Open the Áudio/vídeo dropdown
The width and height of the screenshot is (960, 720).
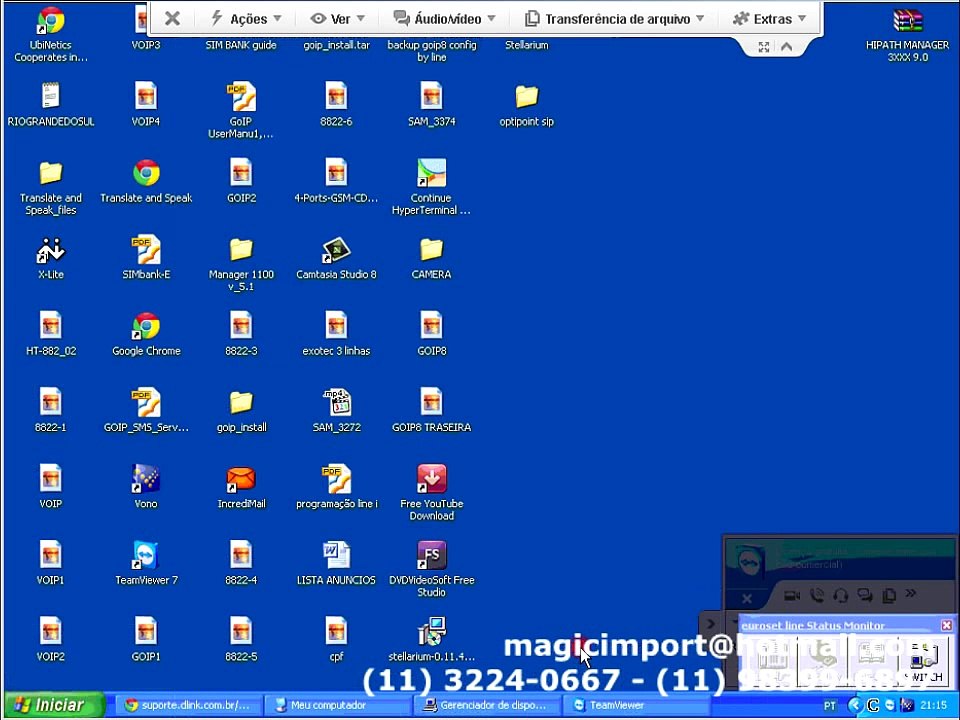coord(444,19)
